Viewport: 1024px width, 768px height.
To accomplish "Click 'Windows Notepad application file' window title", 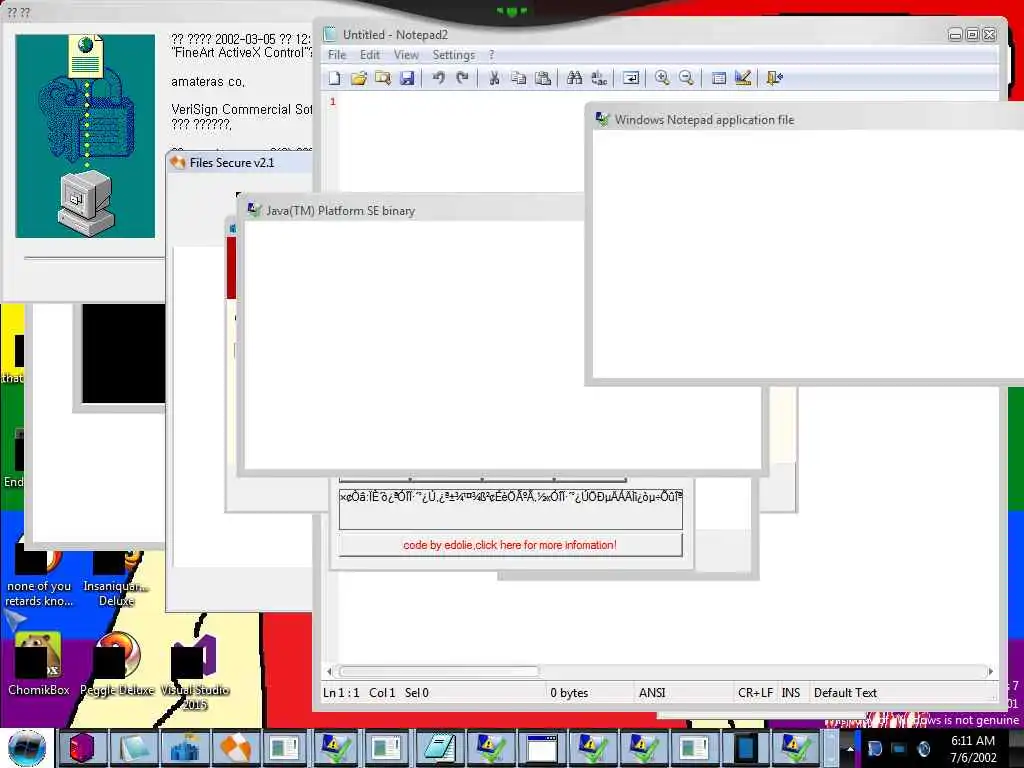I will [x=704, y=120].
